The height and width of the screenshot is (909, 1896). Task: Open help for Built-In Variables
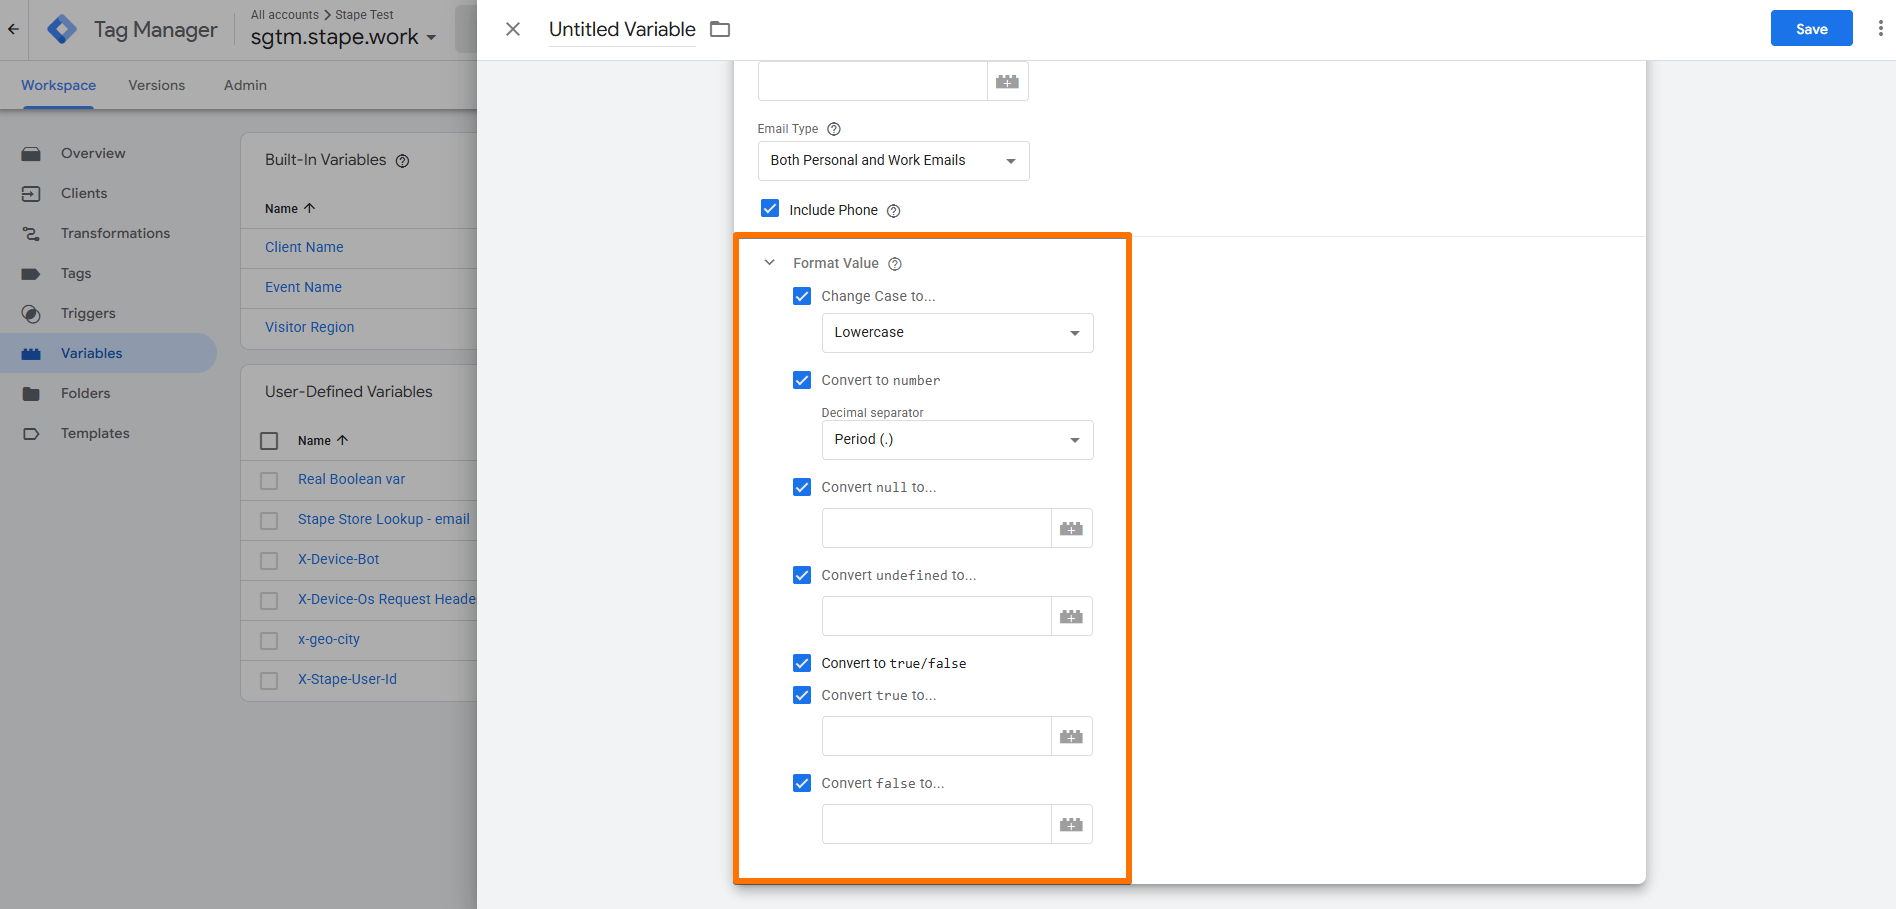402,161
